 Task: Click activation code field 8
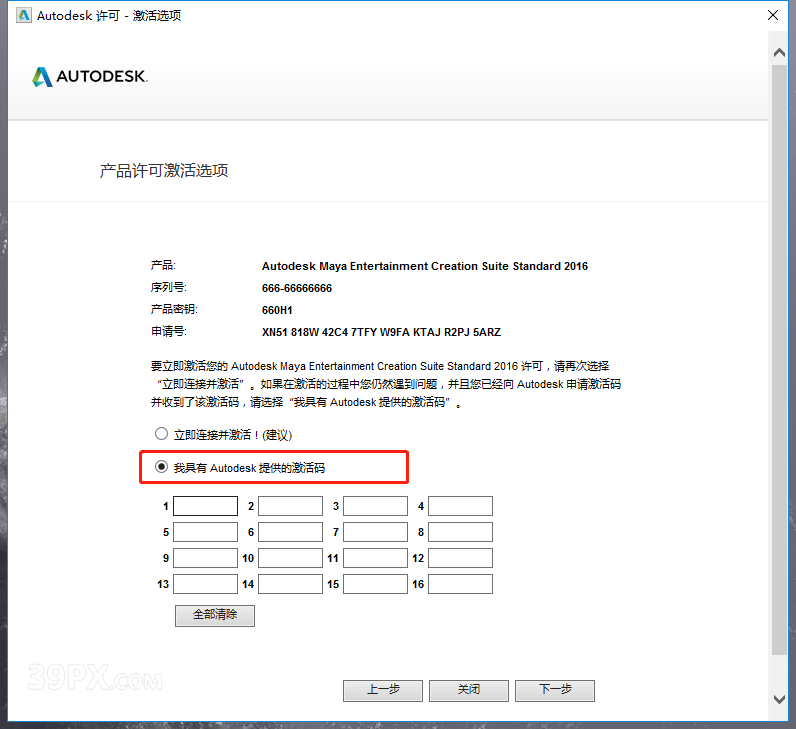pos(460,532)
